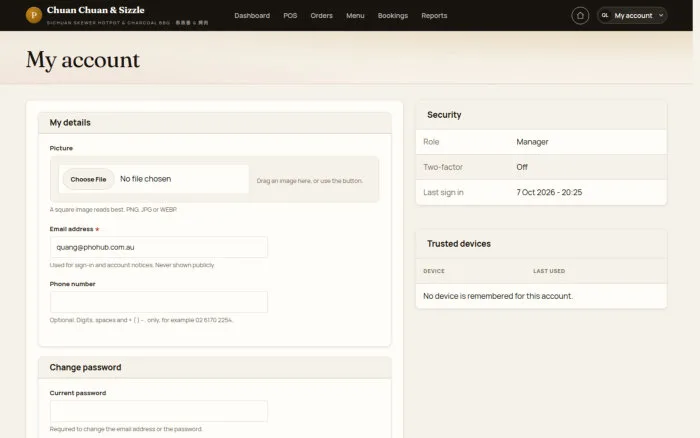This screenshot has height=438, width=700.
Task: View Reports
Action: click(434, 16)
